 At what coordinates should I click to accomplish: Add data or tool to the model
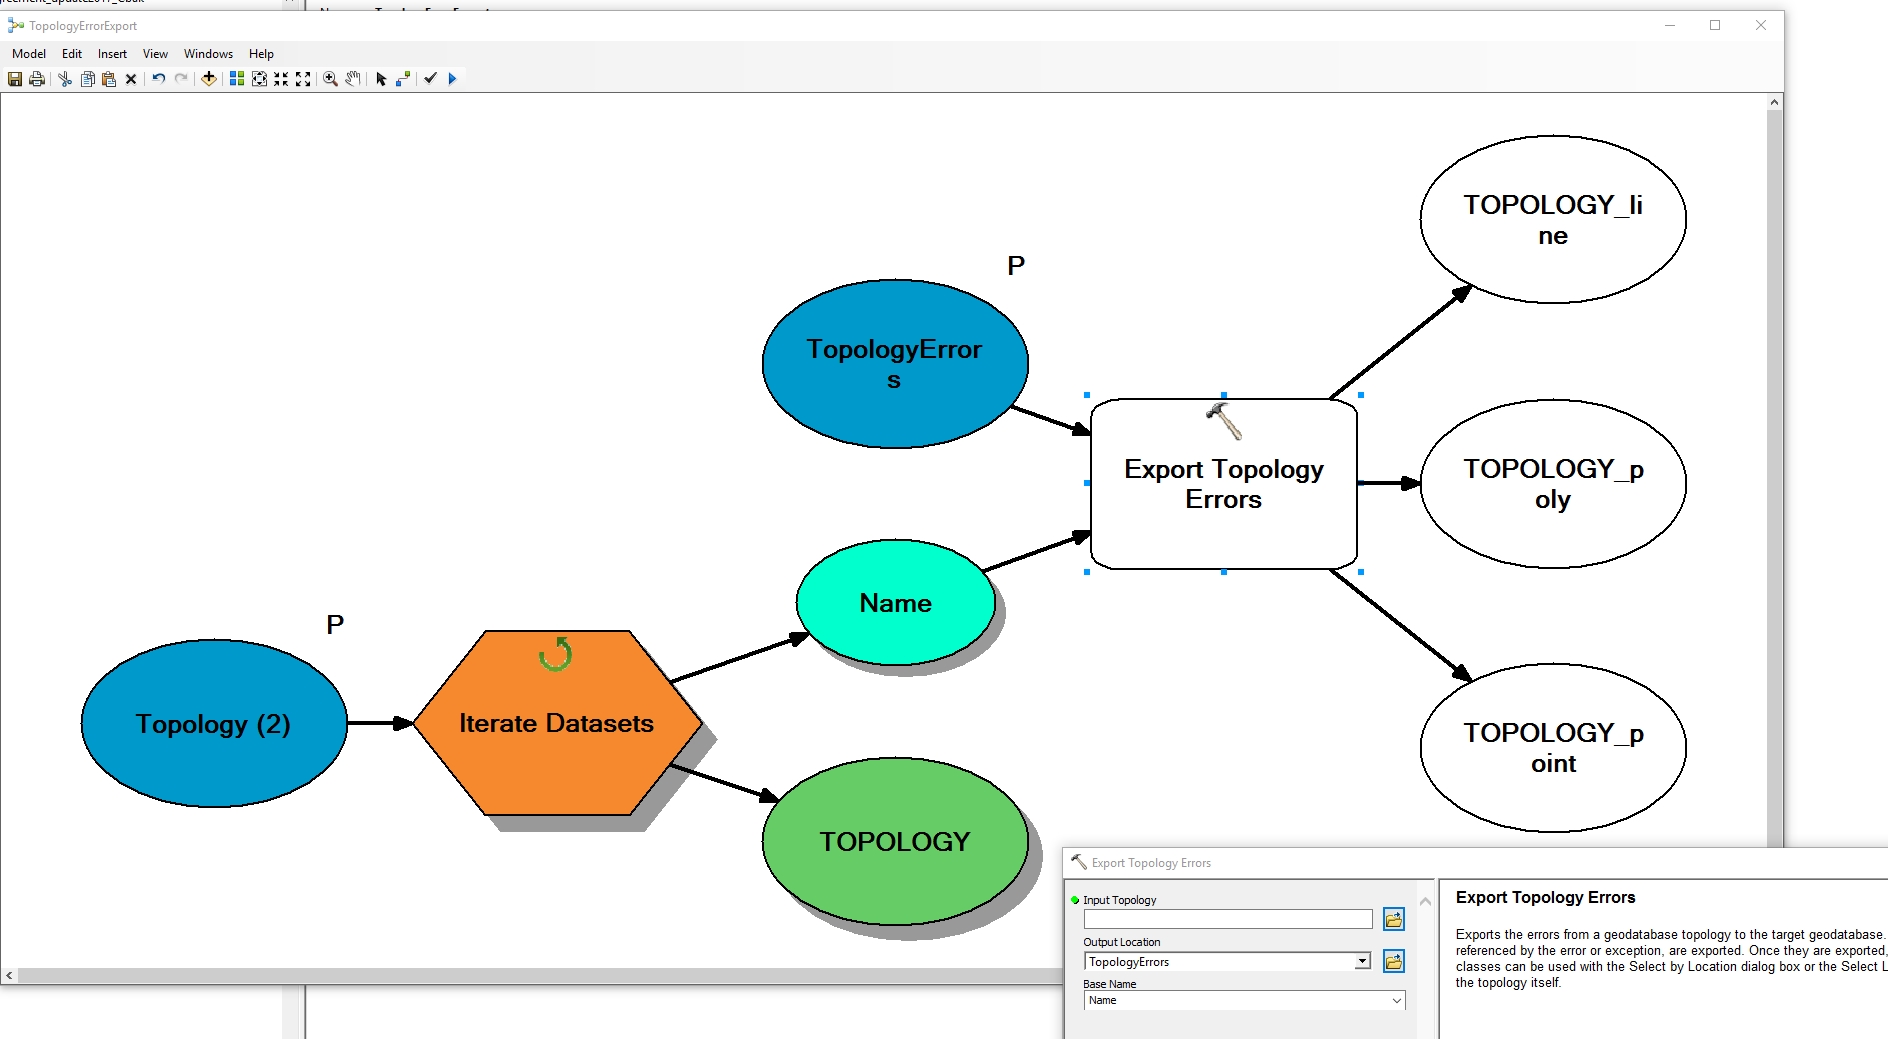click(x=209, y=79)
